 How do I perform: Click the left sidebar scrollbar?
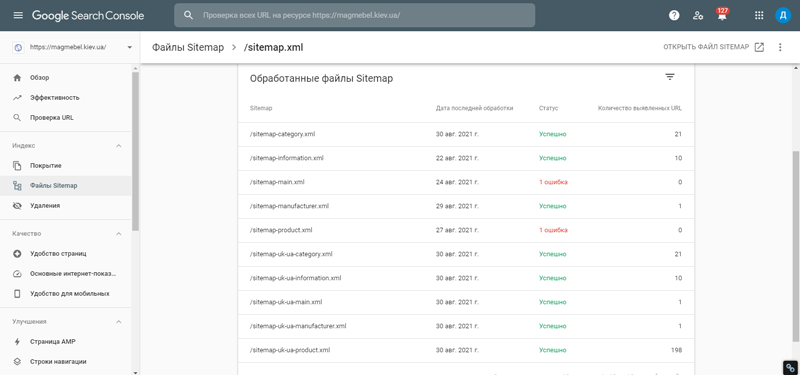(x=135, y=151)
